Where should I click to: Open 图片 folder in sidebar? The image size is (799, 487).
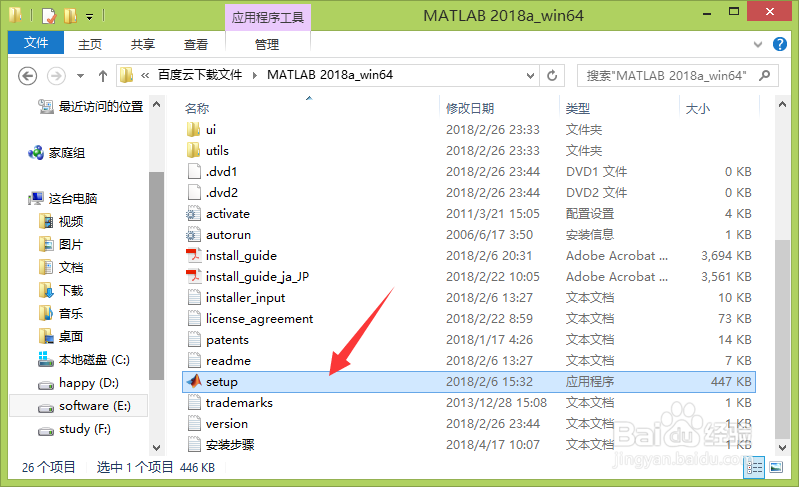click(x=61, y=245)
